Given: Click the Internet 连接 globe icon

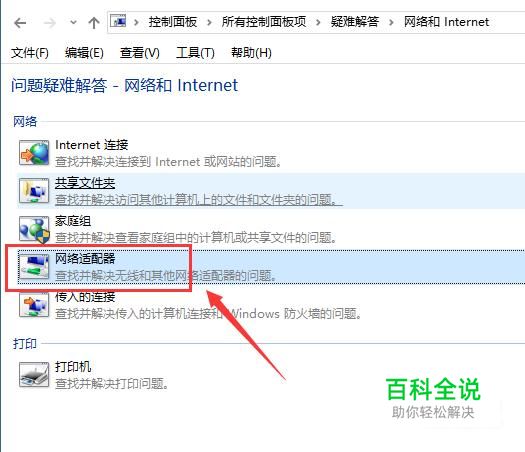Looking at the screenshot, I should [x=34, y=153].
